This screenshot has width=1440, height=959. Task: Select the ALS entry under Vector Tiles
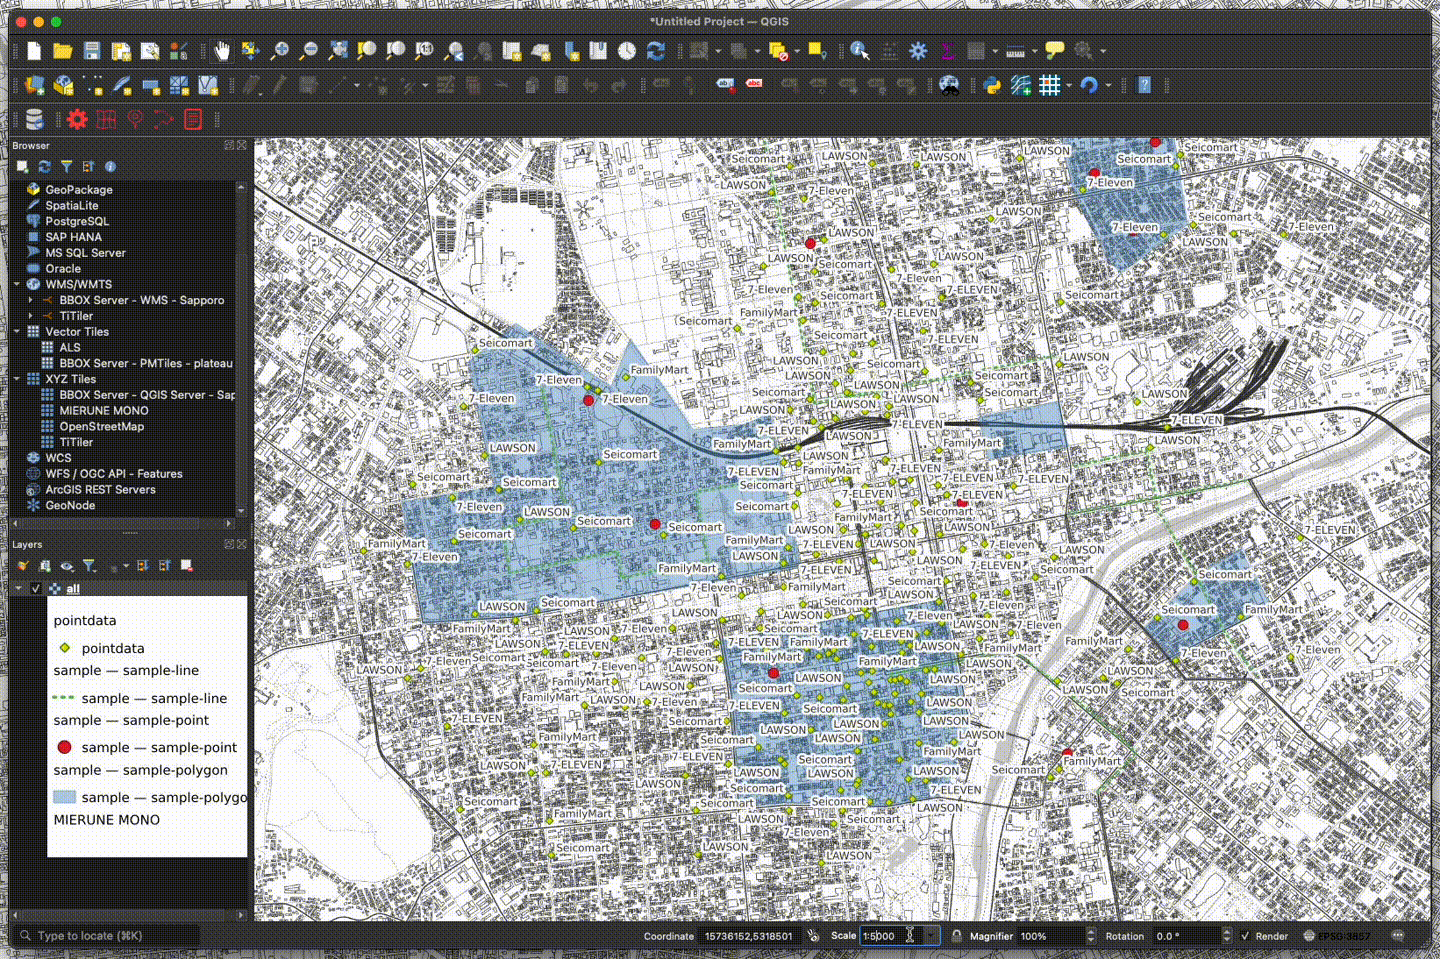tap(69, 347)
